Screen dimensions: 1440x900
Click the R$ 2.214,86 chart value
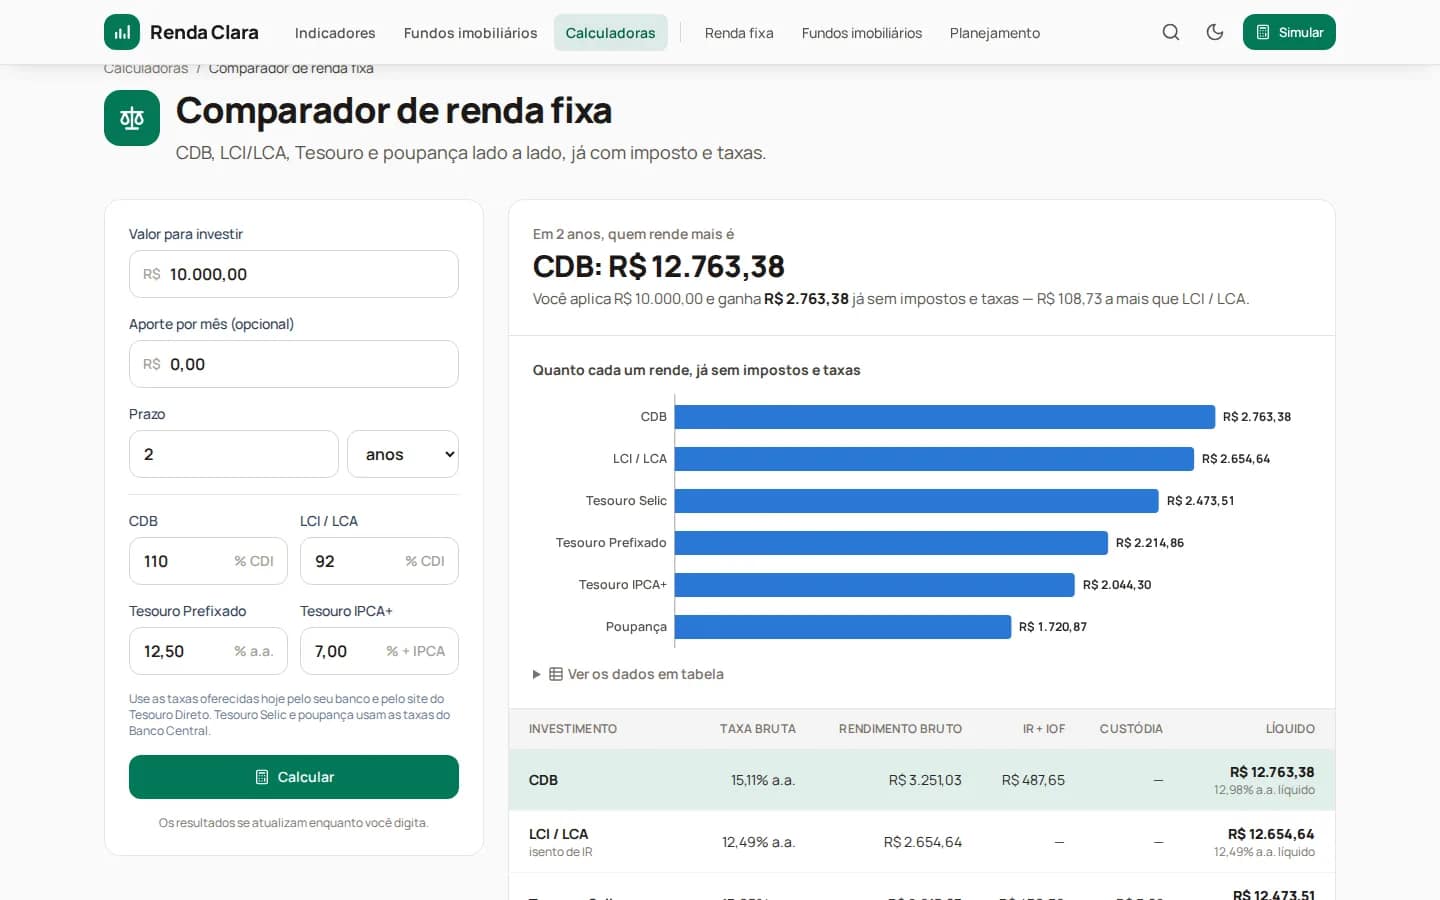coord(1150,543)
